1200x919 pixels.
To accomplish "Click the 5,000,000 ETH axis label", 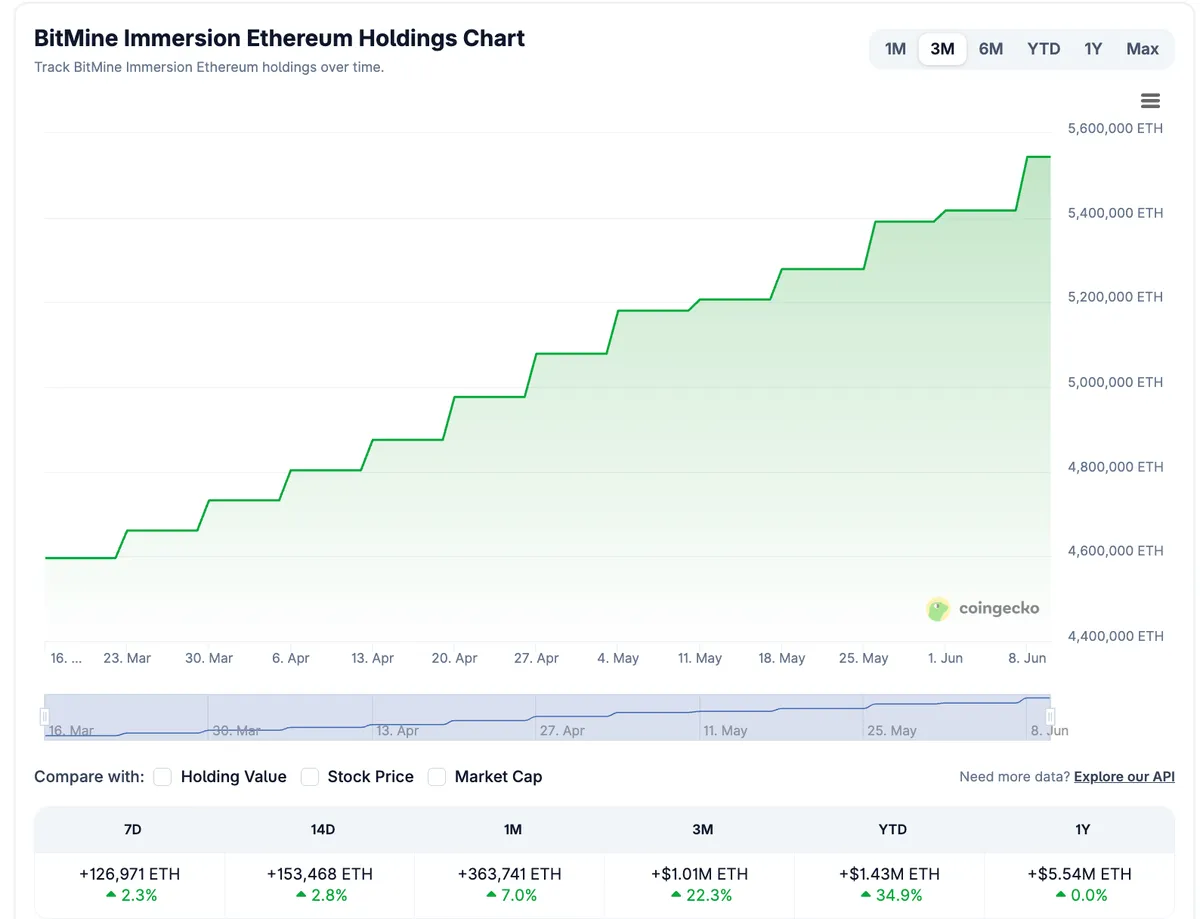I will 1116,382.
